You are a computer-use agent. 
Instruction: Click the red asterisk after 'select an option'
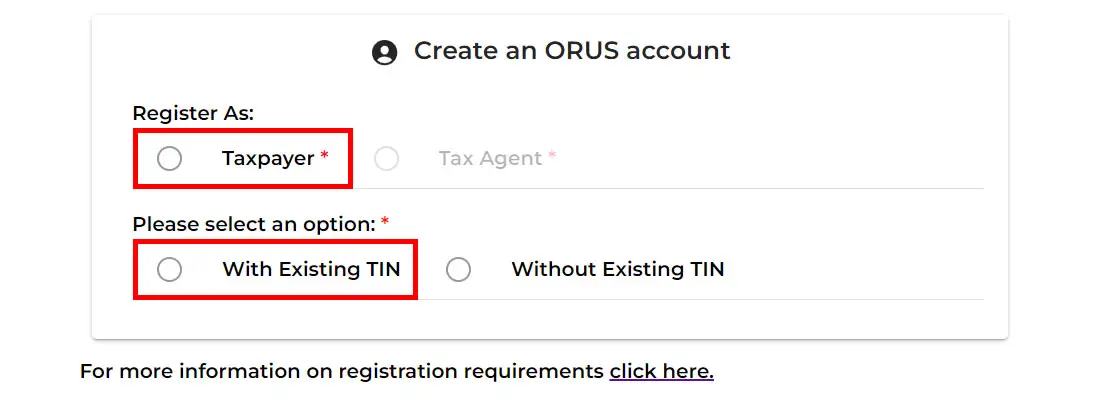(384, 222)
